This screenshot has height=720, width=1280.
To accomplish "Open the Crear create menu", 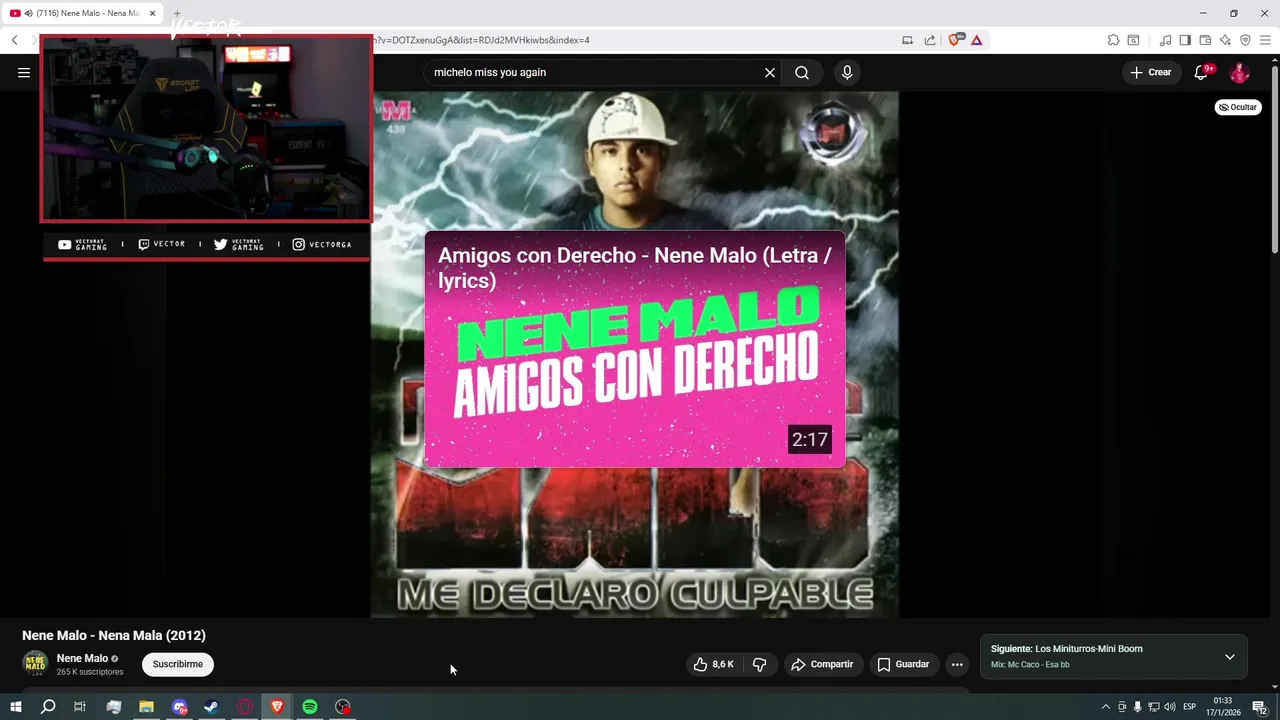I will coord(1151,72).
